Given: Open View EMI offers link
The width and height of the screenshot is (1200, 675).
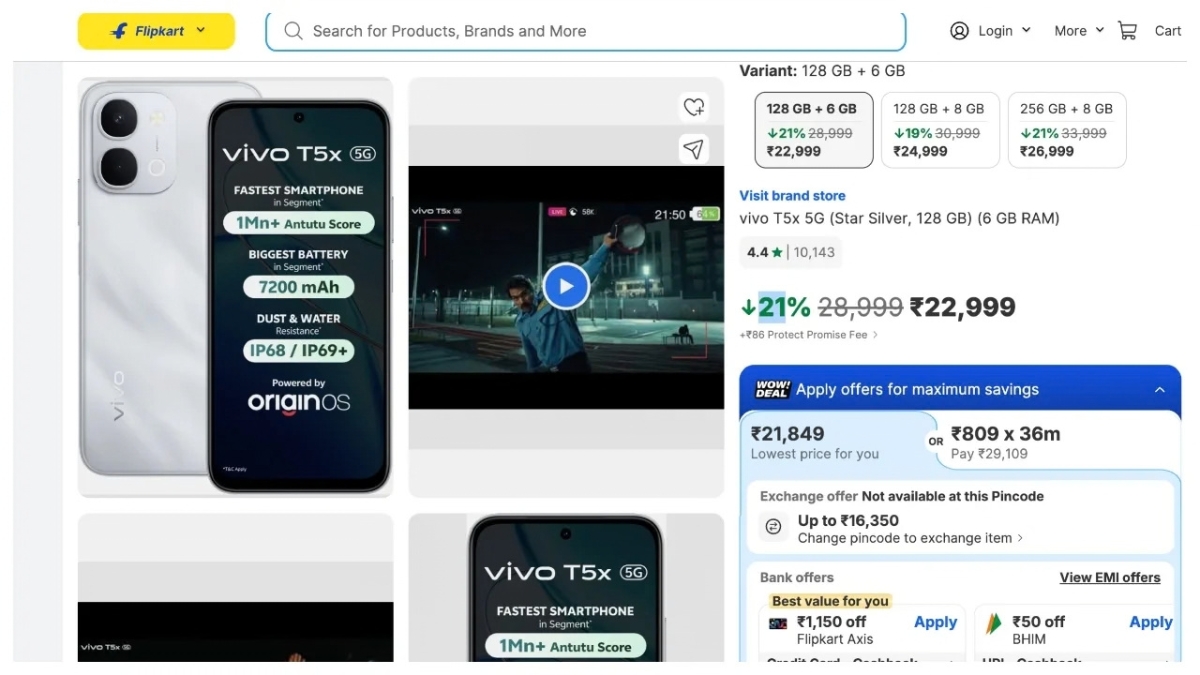Looking at the screenshot, I should 1110,578.
